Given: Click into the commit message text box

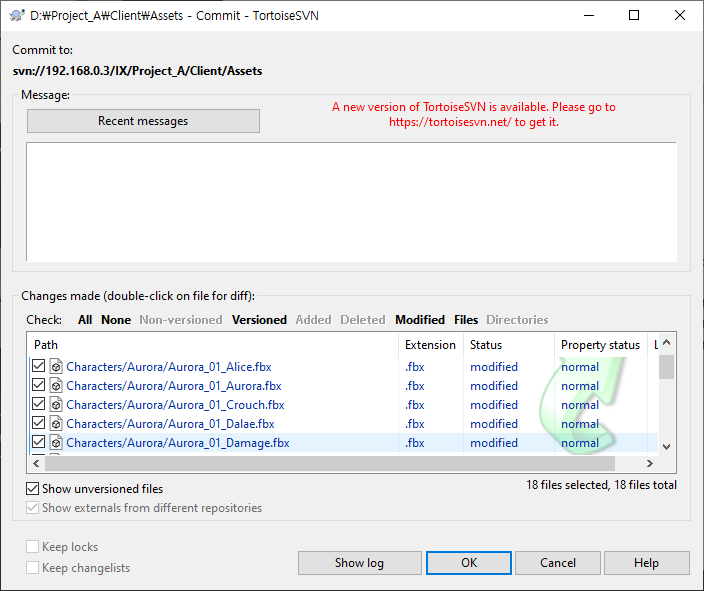Looking at the screenshot, I should coord(350,202).
